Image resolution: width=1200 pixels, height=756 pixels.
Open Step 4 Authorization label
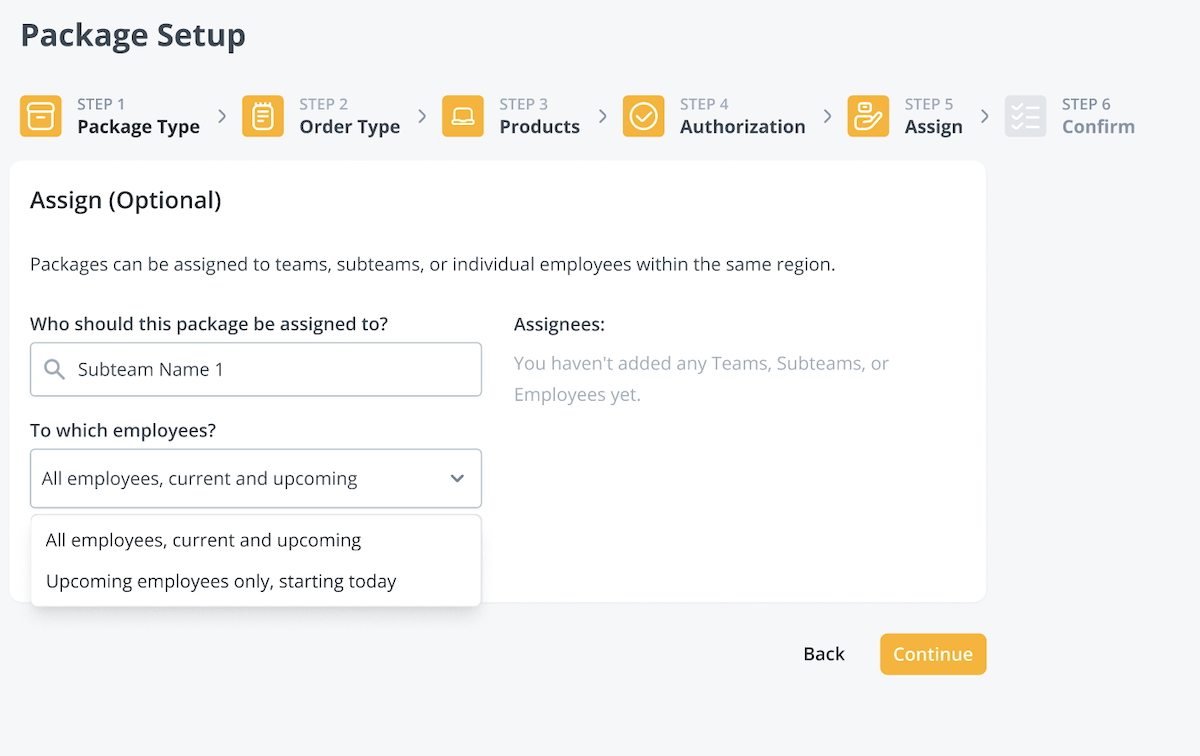(742, 127)
